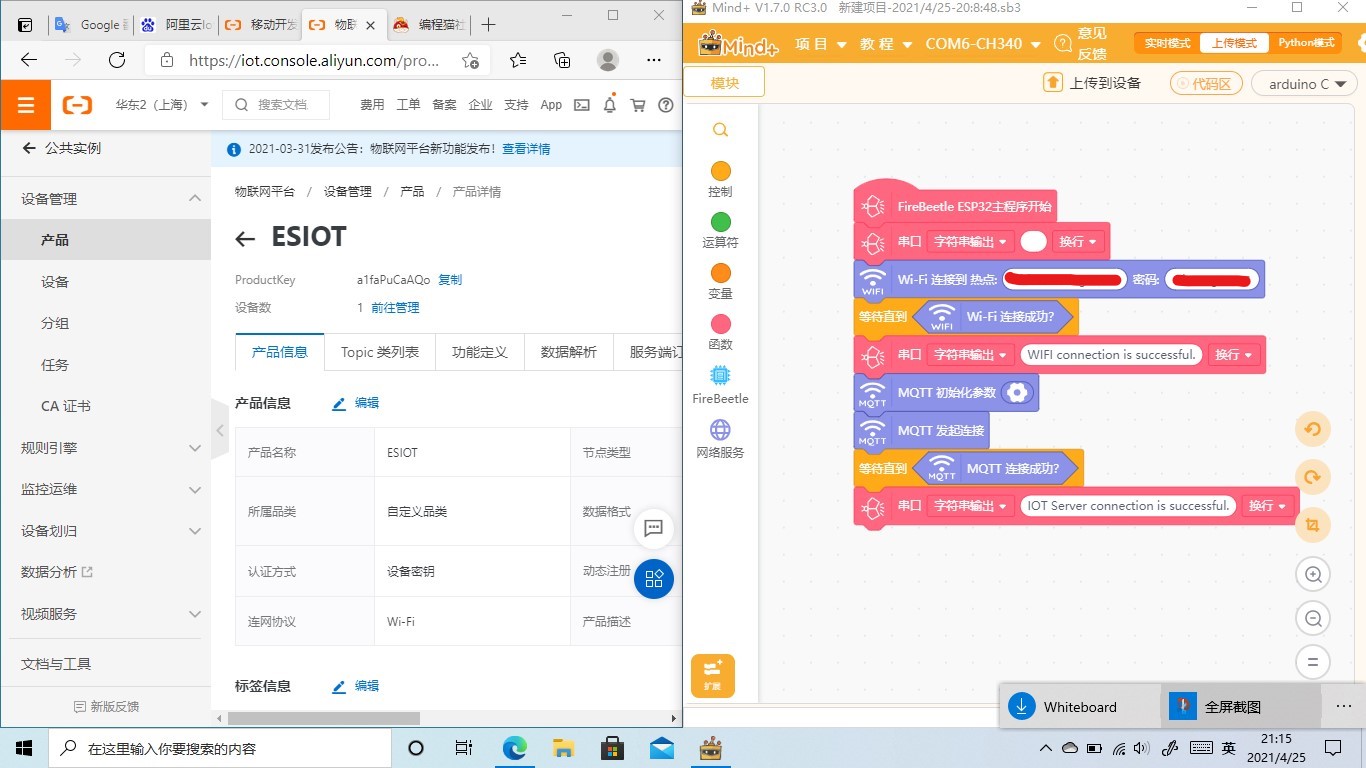This screenshot has height=768, width=1366.
Task: Click the undo button in Mind+ workspace
Action: 1313,430
